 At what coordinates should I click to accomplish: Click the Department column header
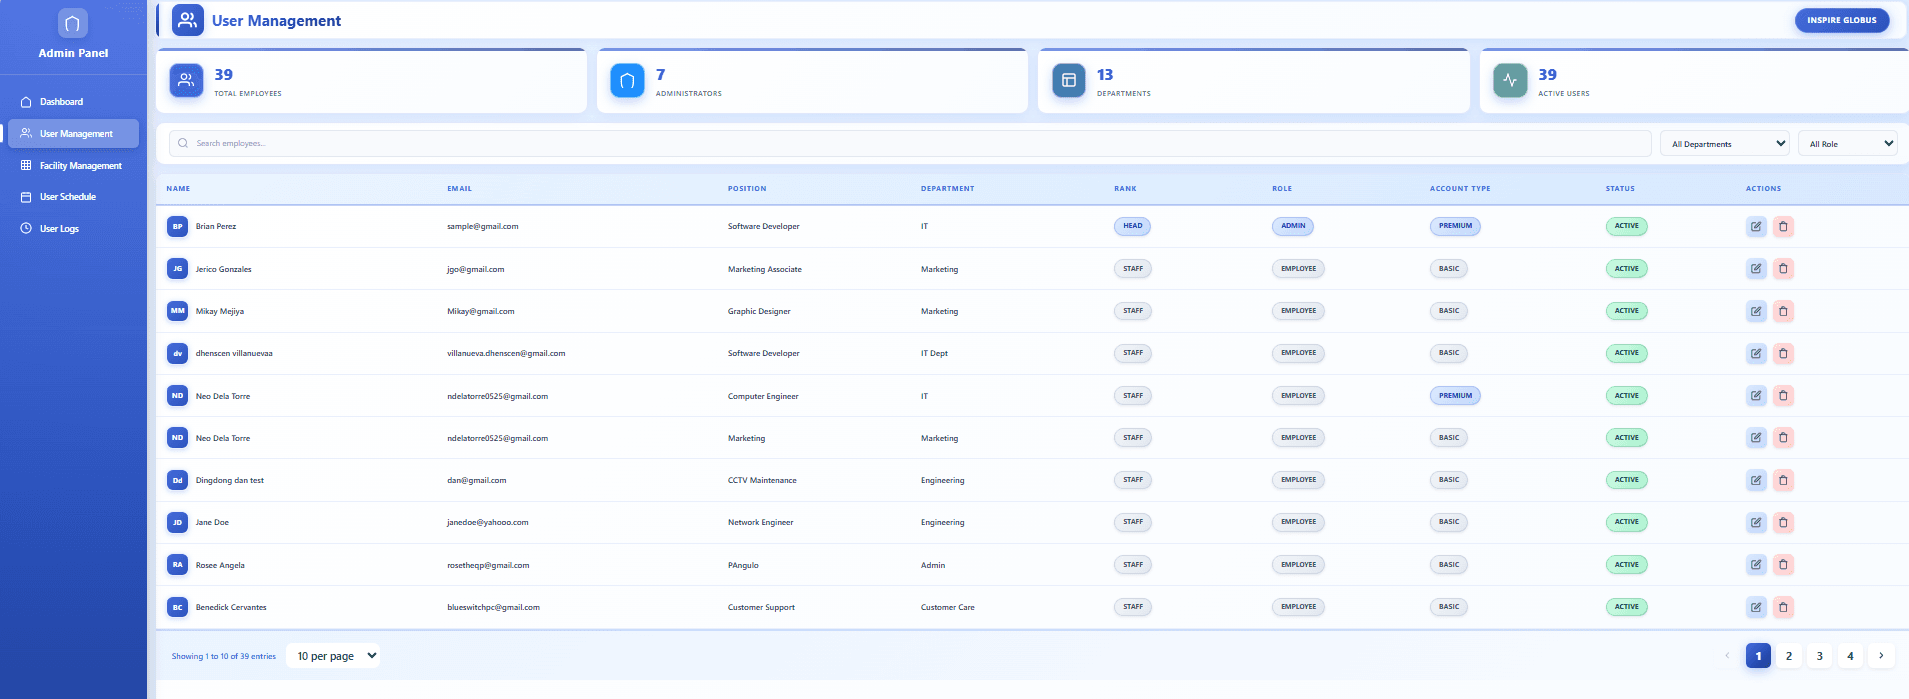click(947, 188)
